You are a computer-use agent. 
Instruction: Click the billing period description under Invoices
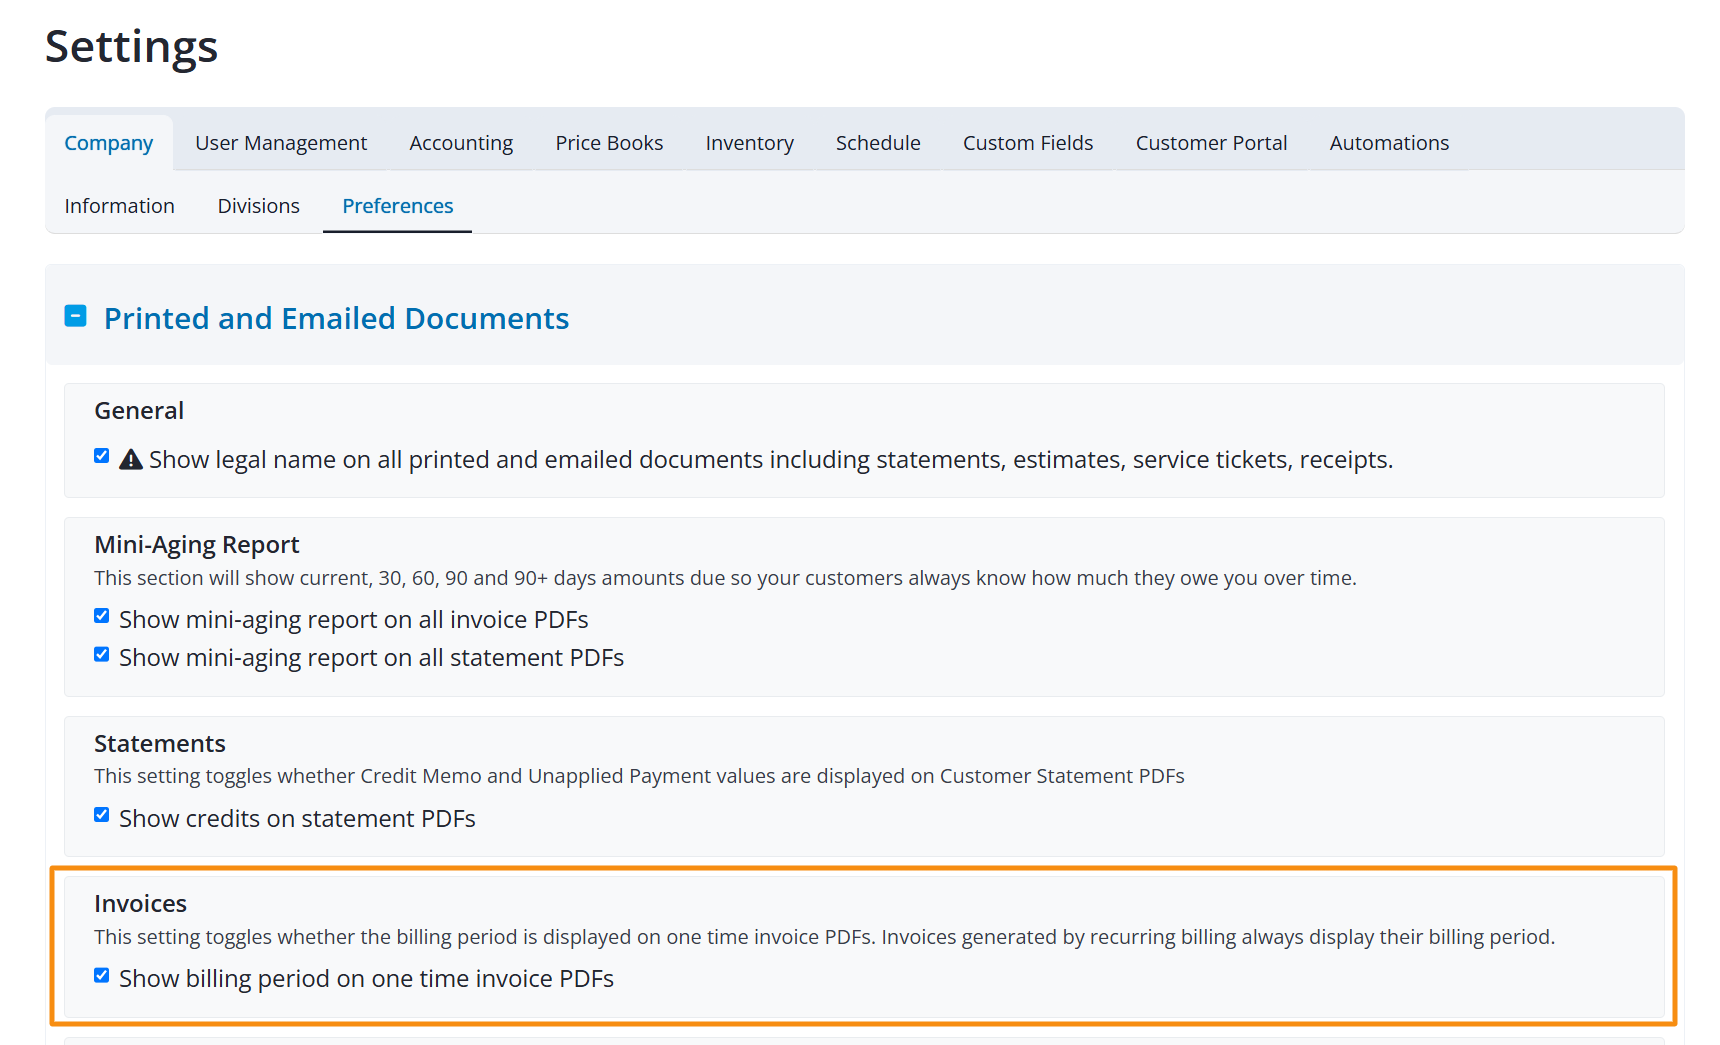[x=825, y=937]
